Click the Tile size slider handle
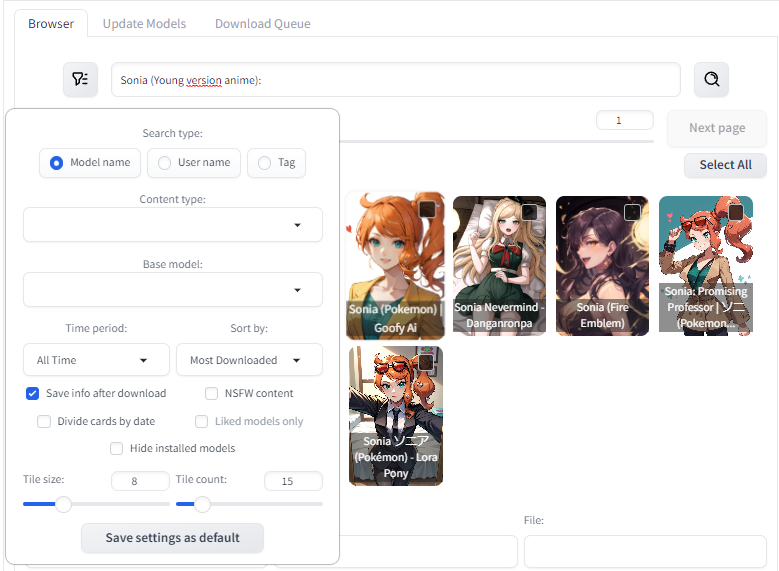The image size is (779, 571). point(63,504)
